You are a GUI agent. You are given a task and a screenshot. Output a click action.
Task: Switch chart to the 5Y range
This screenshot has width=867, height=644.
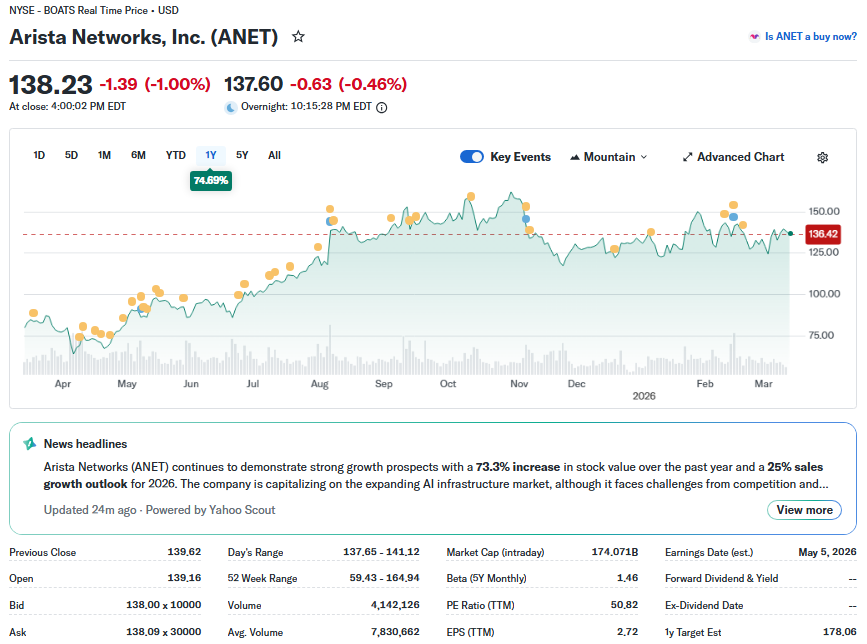pyautogui.click(x=242, y=155)
